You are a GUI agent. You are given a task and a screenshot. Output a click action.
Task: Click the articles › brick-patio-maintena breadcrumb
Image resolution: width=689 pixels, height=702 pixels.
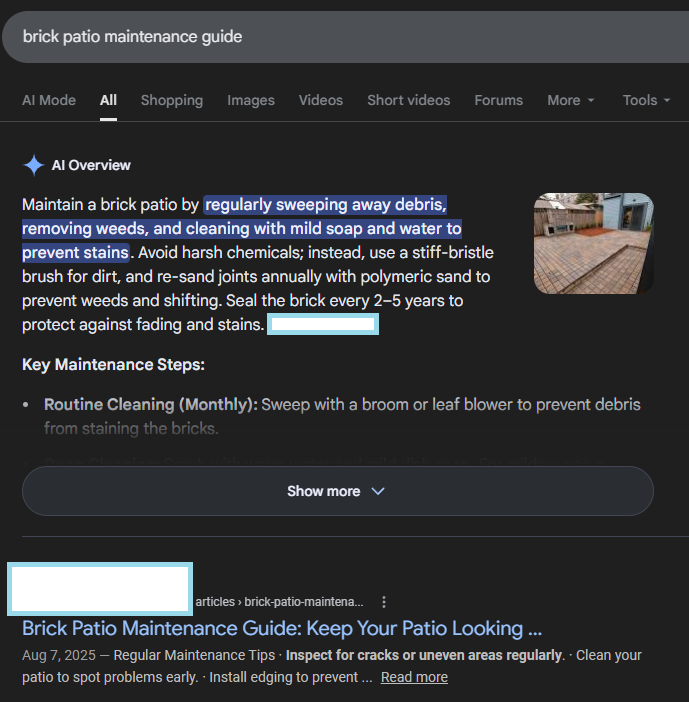(279, 602)
